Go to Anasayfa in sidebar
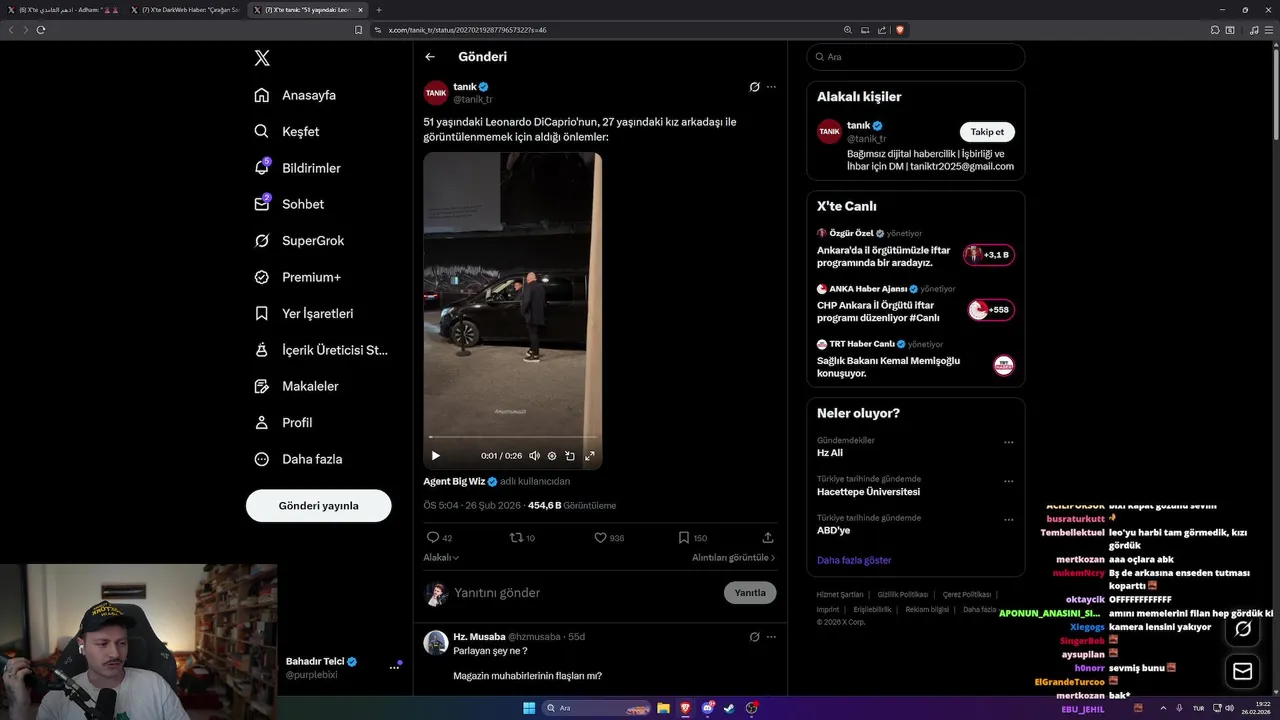1280x720 pixels. pyautogui.click(x=295, y=95)
